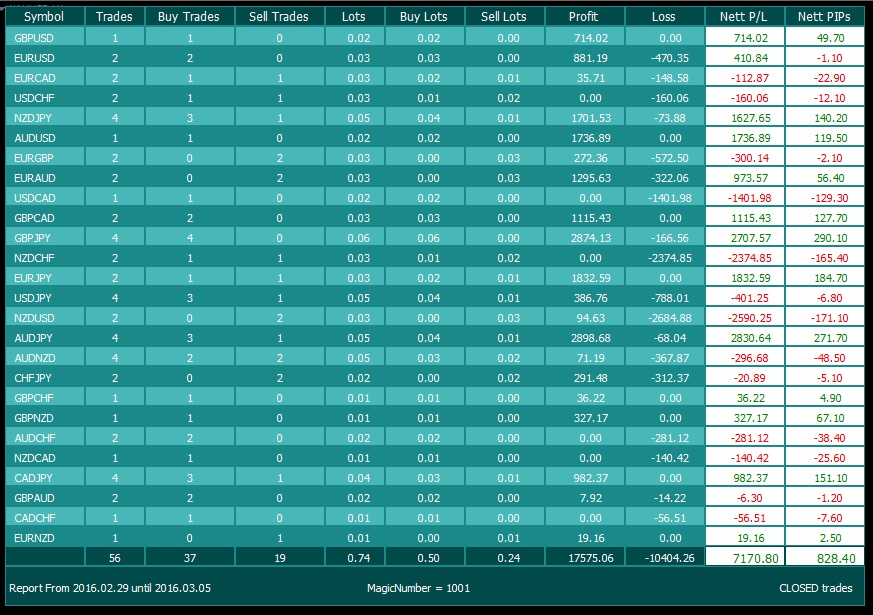
Task: Click NZDJPY Nett P/L value 1627.65
Action: [x=751, y=118]
